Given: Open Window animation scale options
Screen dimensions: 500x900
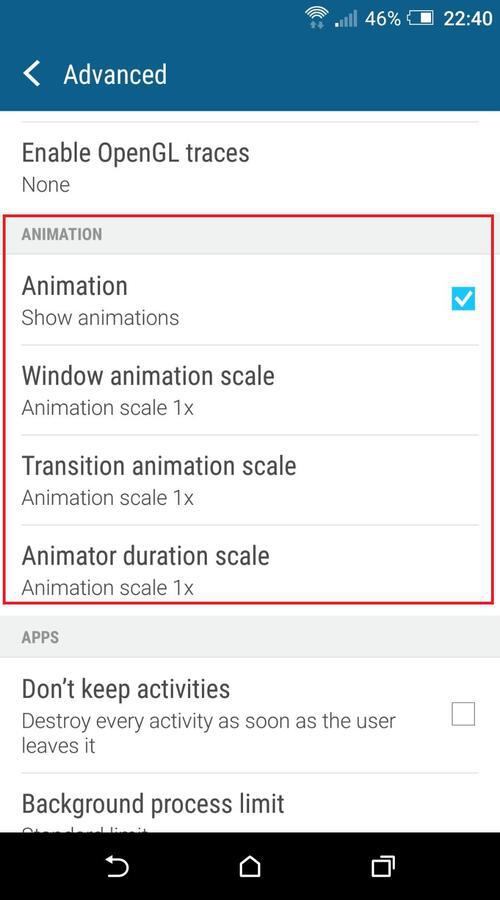Looking at the screenshot, I should pyautogui.click(x=250, y=390).
